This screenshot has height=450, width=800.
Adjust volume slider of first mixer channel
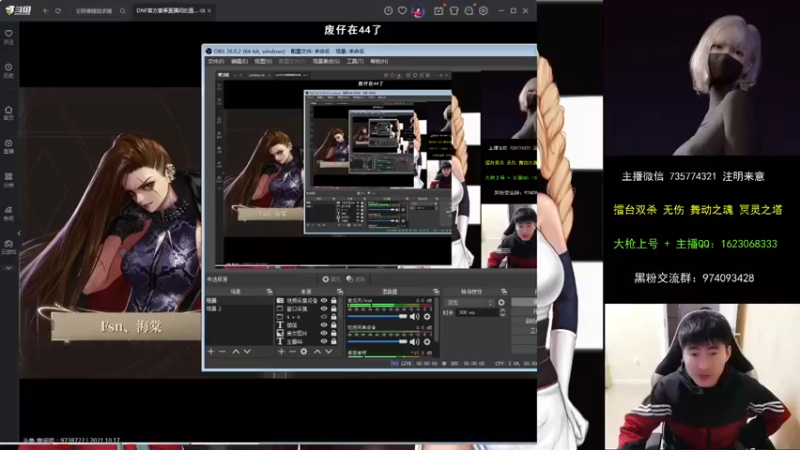point(377,317)
